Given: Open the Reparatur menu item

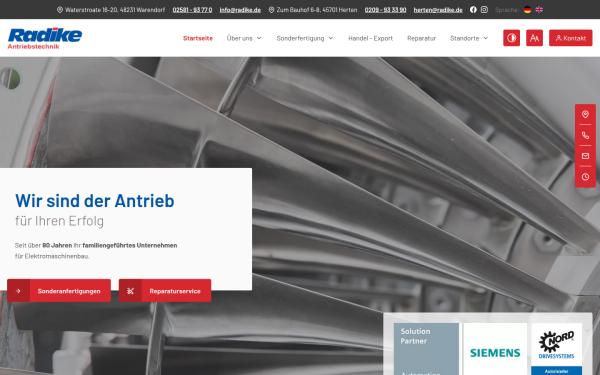Looking at the screenshot, I should point(421,38).
